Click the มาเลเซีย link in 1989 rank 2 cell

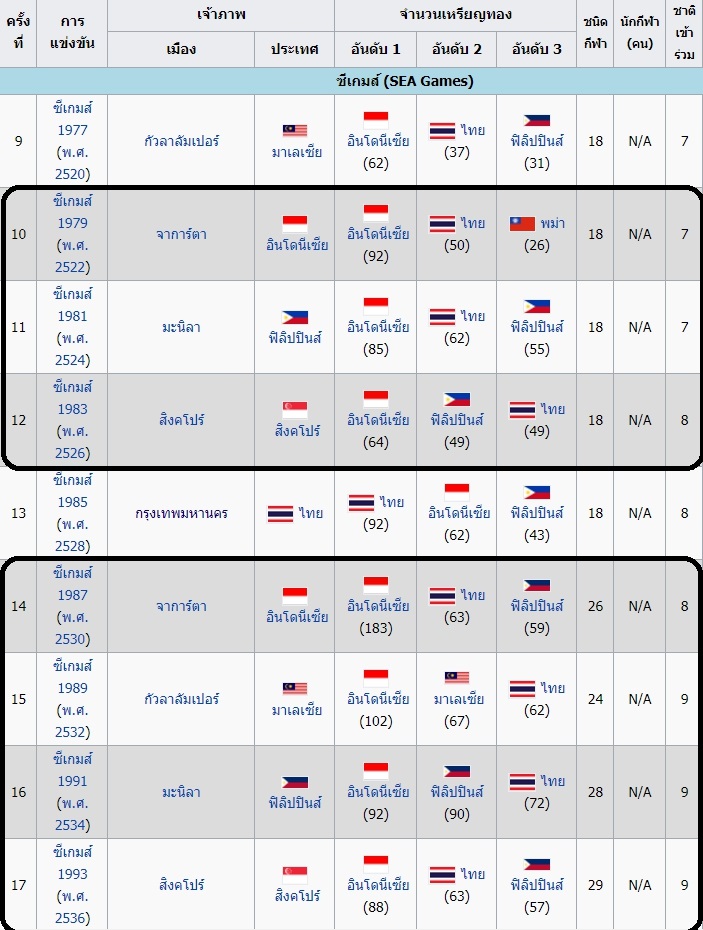tap(459, 699)
